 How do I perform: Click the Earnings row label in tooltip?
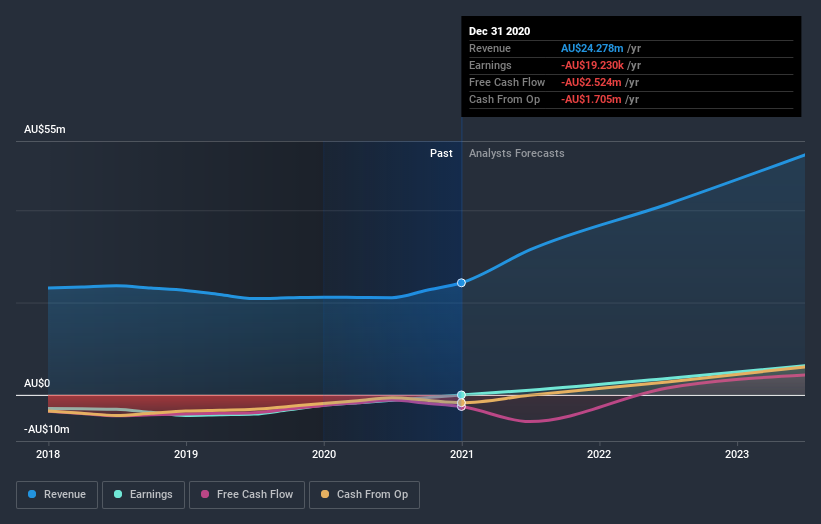click(490, 65)
